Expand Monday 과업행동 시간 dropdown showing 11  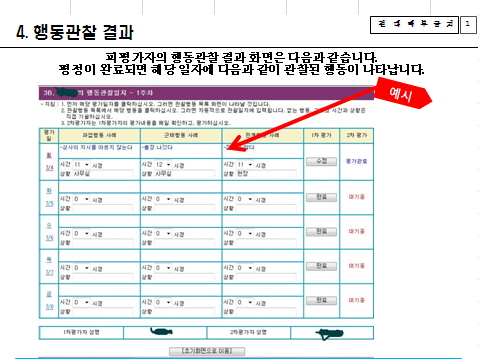[x=82, y=165]
